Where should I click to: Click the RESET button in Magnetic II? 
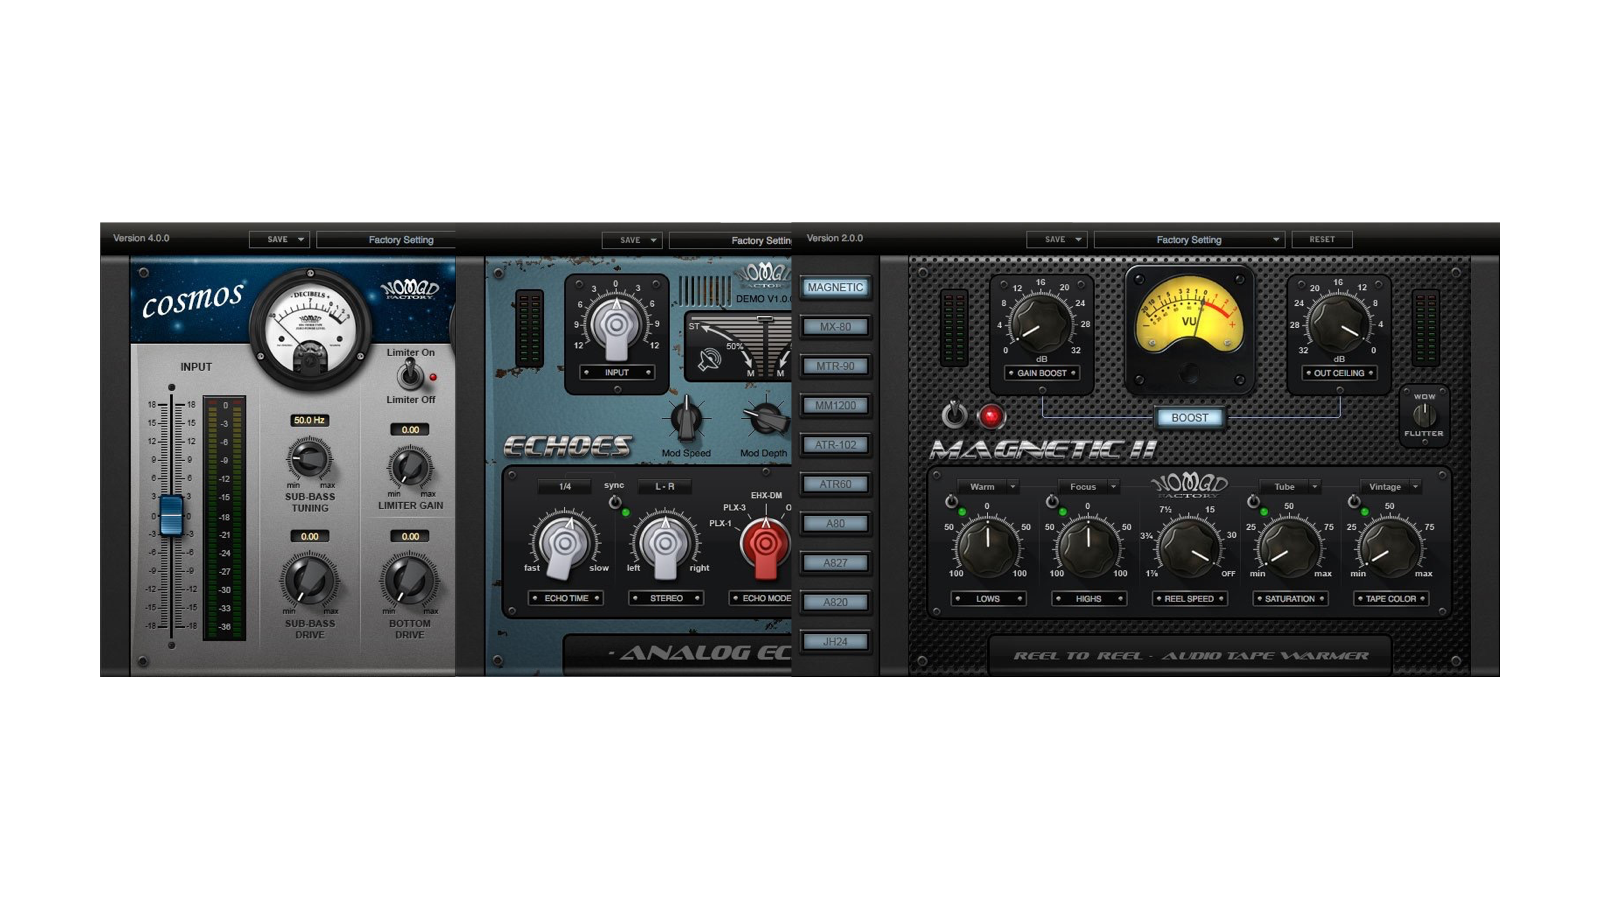click(1322, 240)
